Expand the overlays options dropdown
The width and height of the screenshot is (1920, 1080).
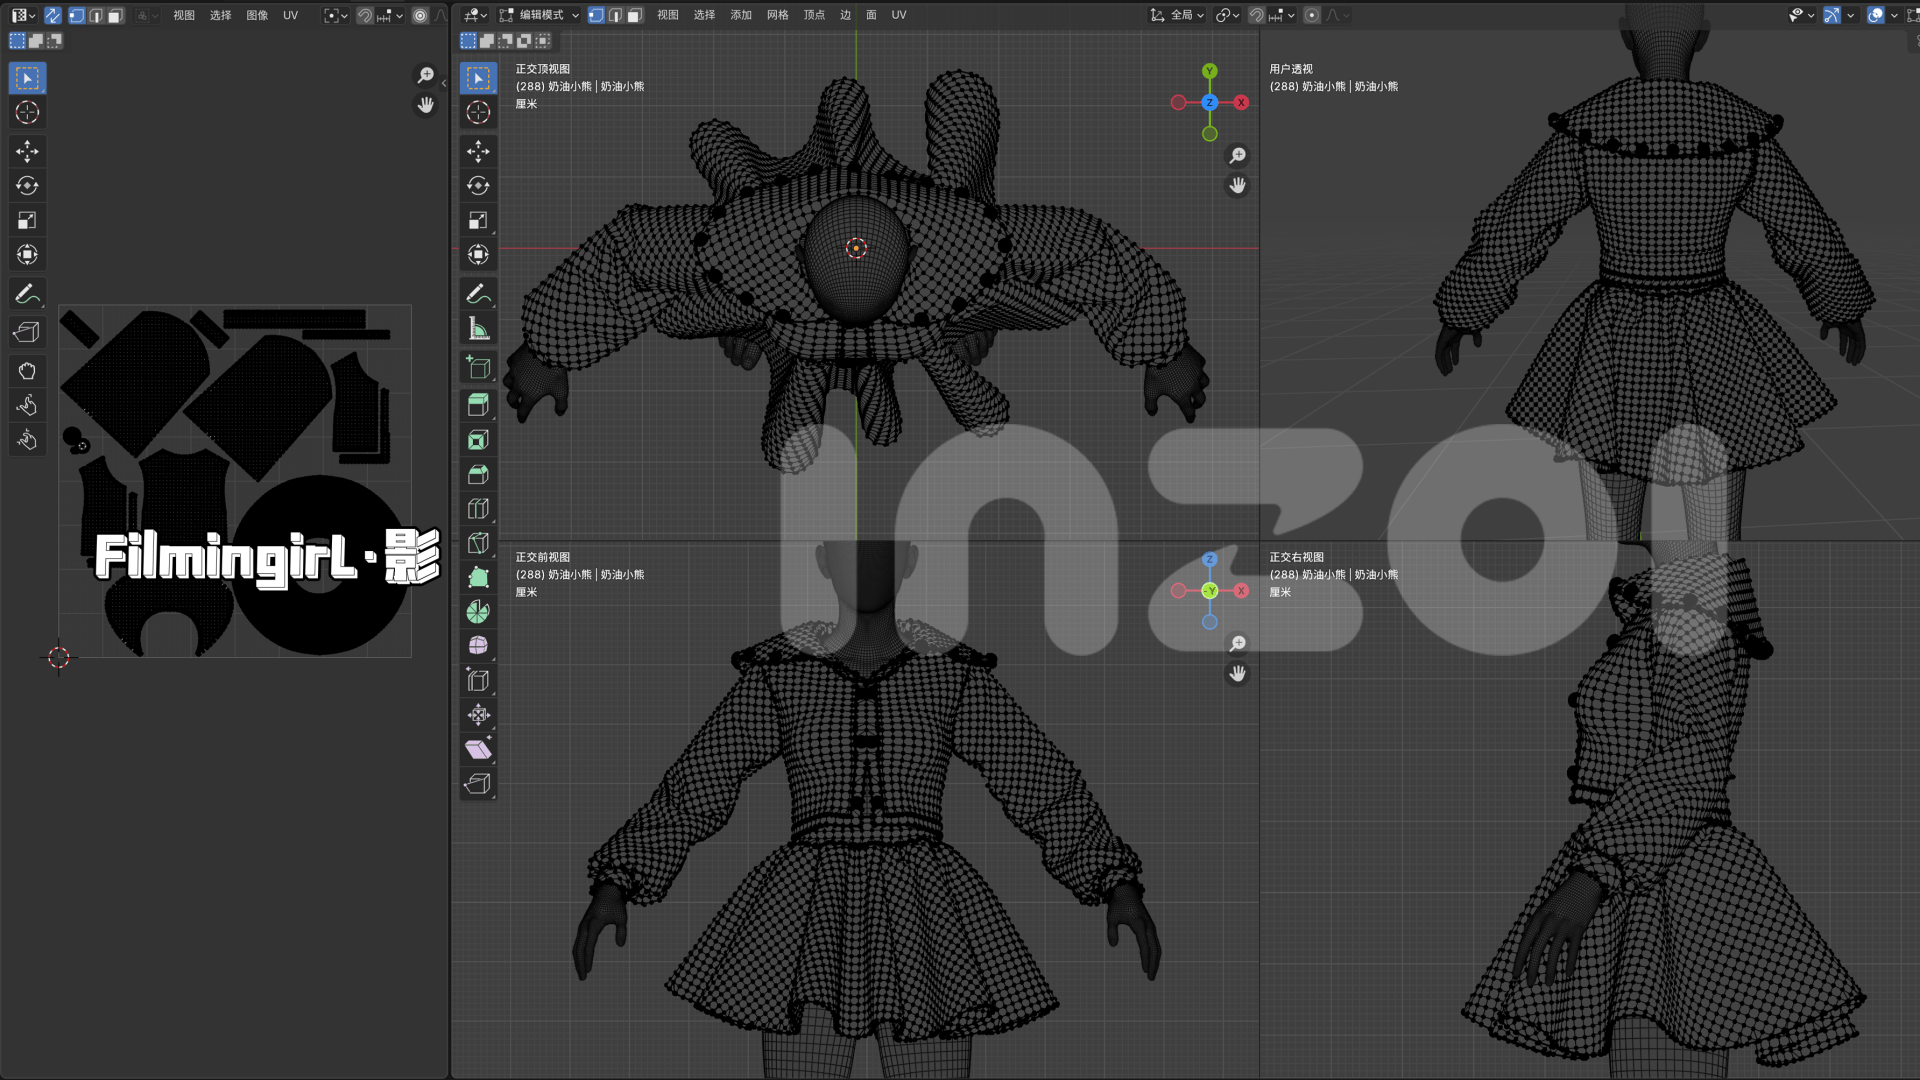(1894, 15)
